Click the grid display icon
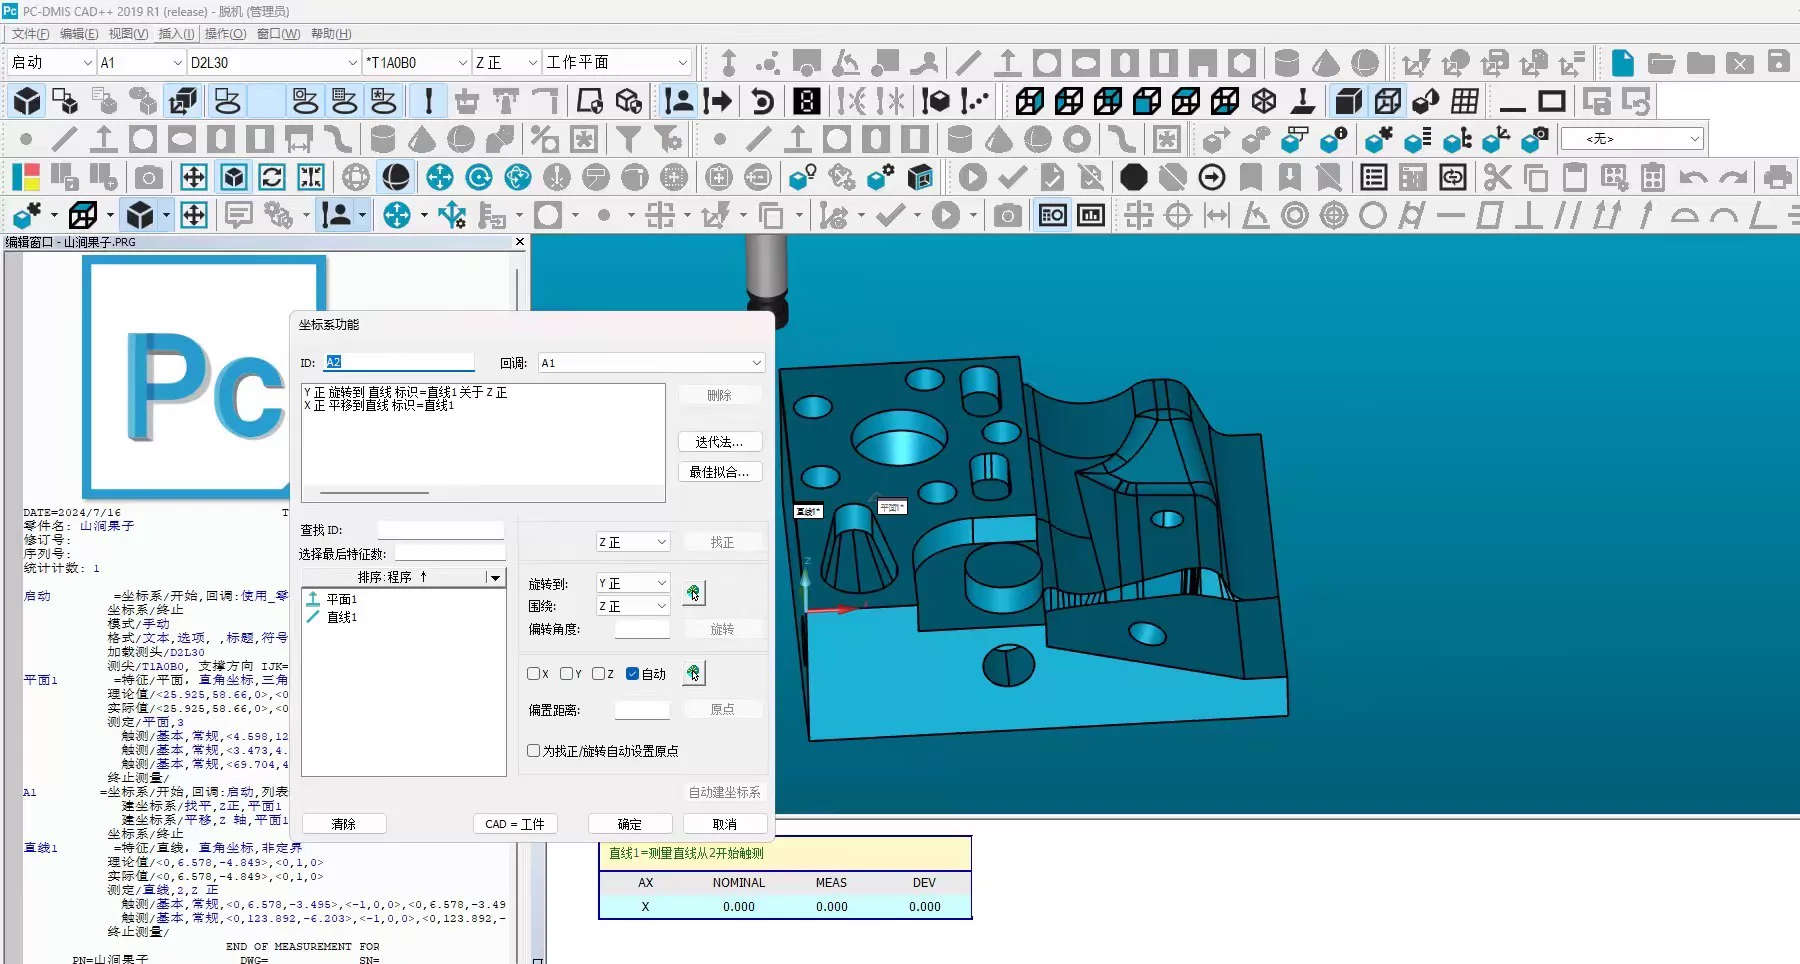This screenshot has width=1800, height=964. pos(1465,101)
